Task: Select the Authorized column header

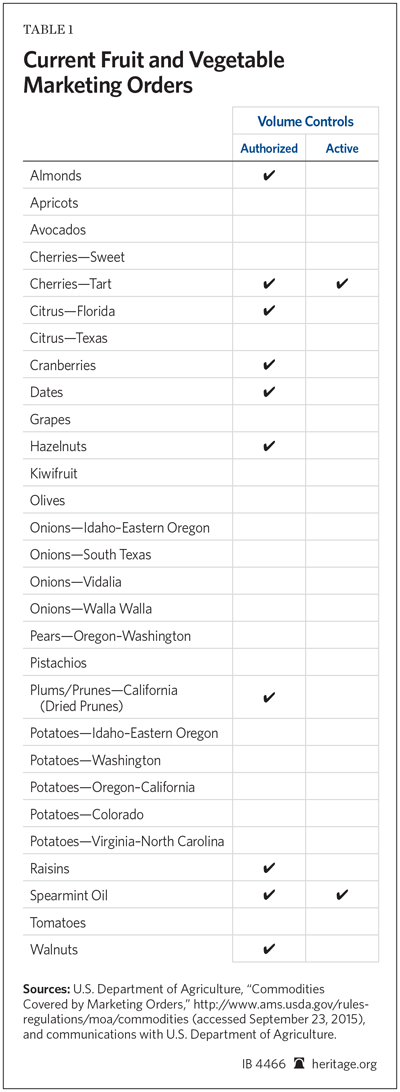Action: coord(269,148)
